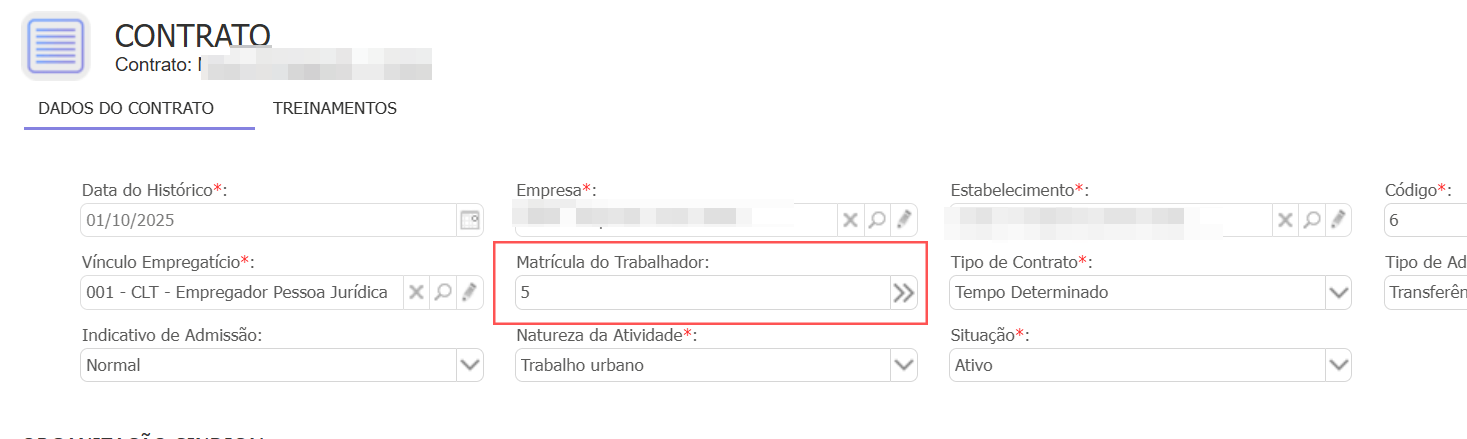Image resolution: width=1467 pixels, height=439 pixels.
Task: Open Estabelecimento search lookup
Action: pos(1310,220)
